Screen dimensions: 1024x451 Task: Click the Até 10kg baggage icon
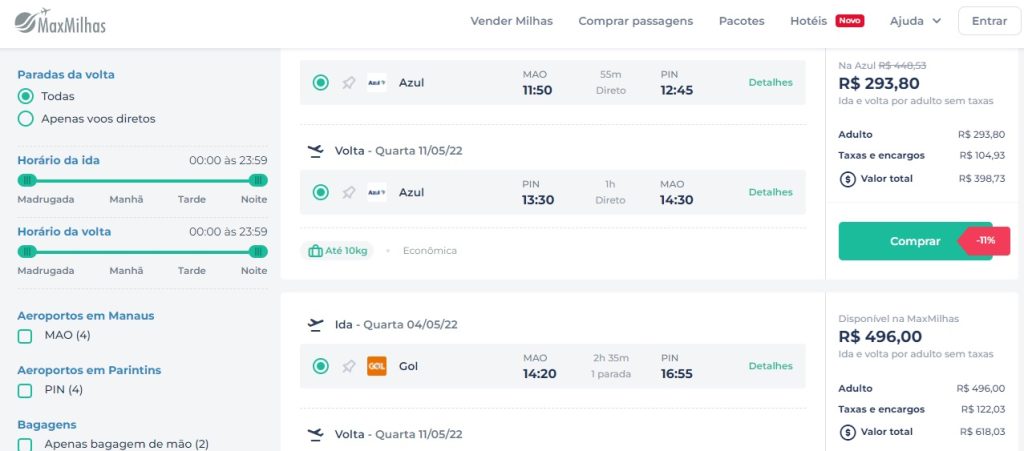click(316, 251)
